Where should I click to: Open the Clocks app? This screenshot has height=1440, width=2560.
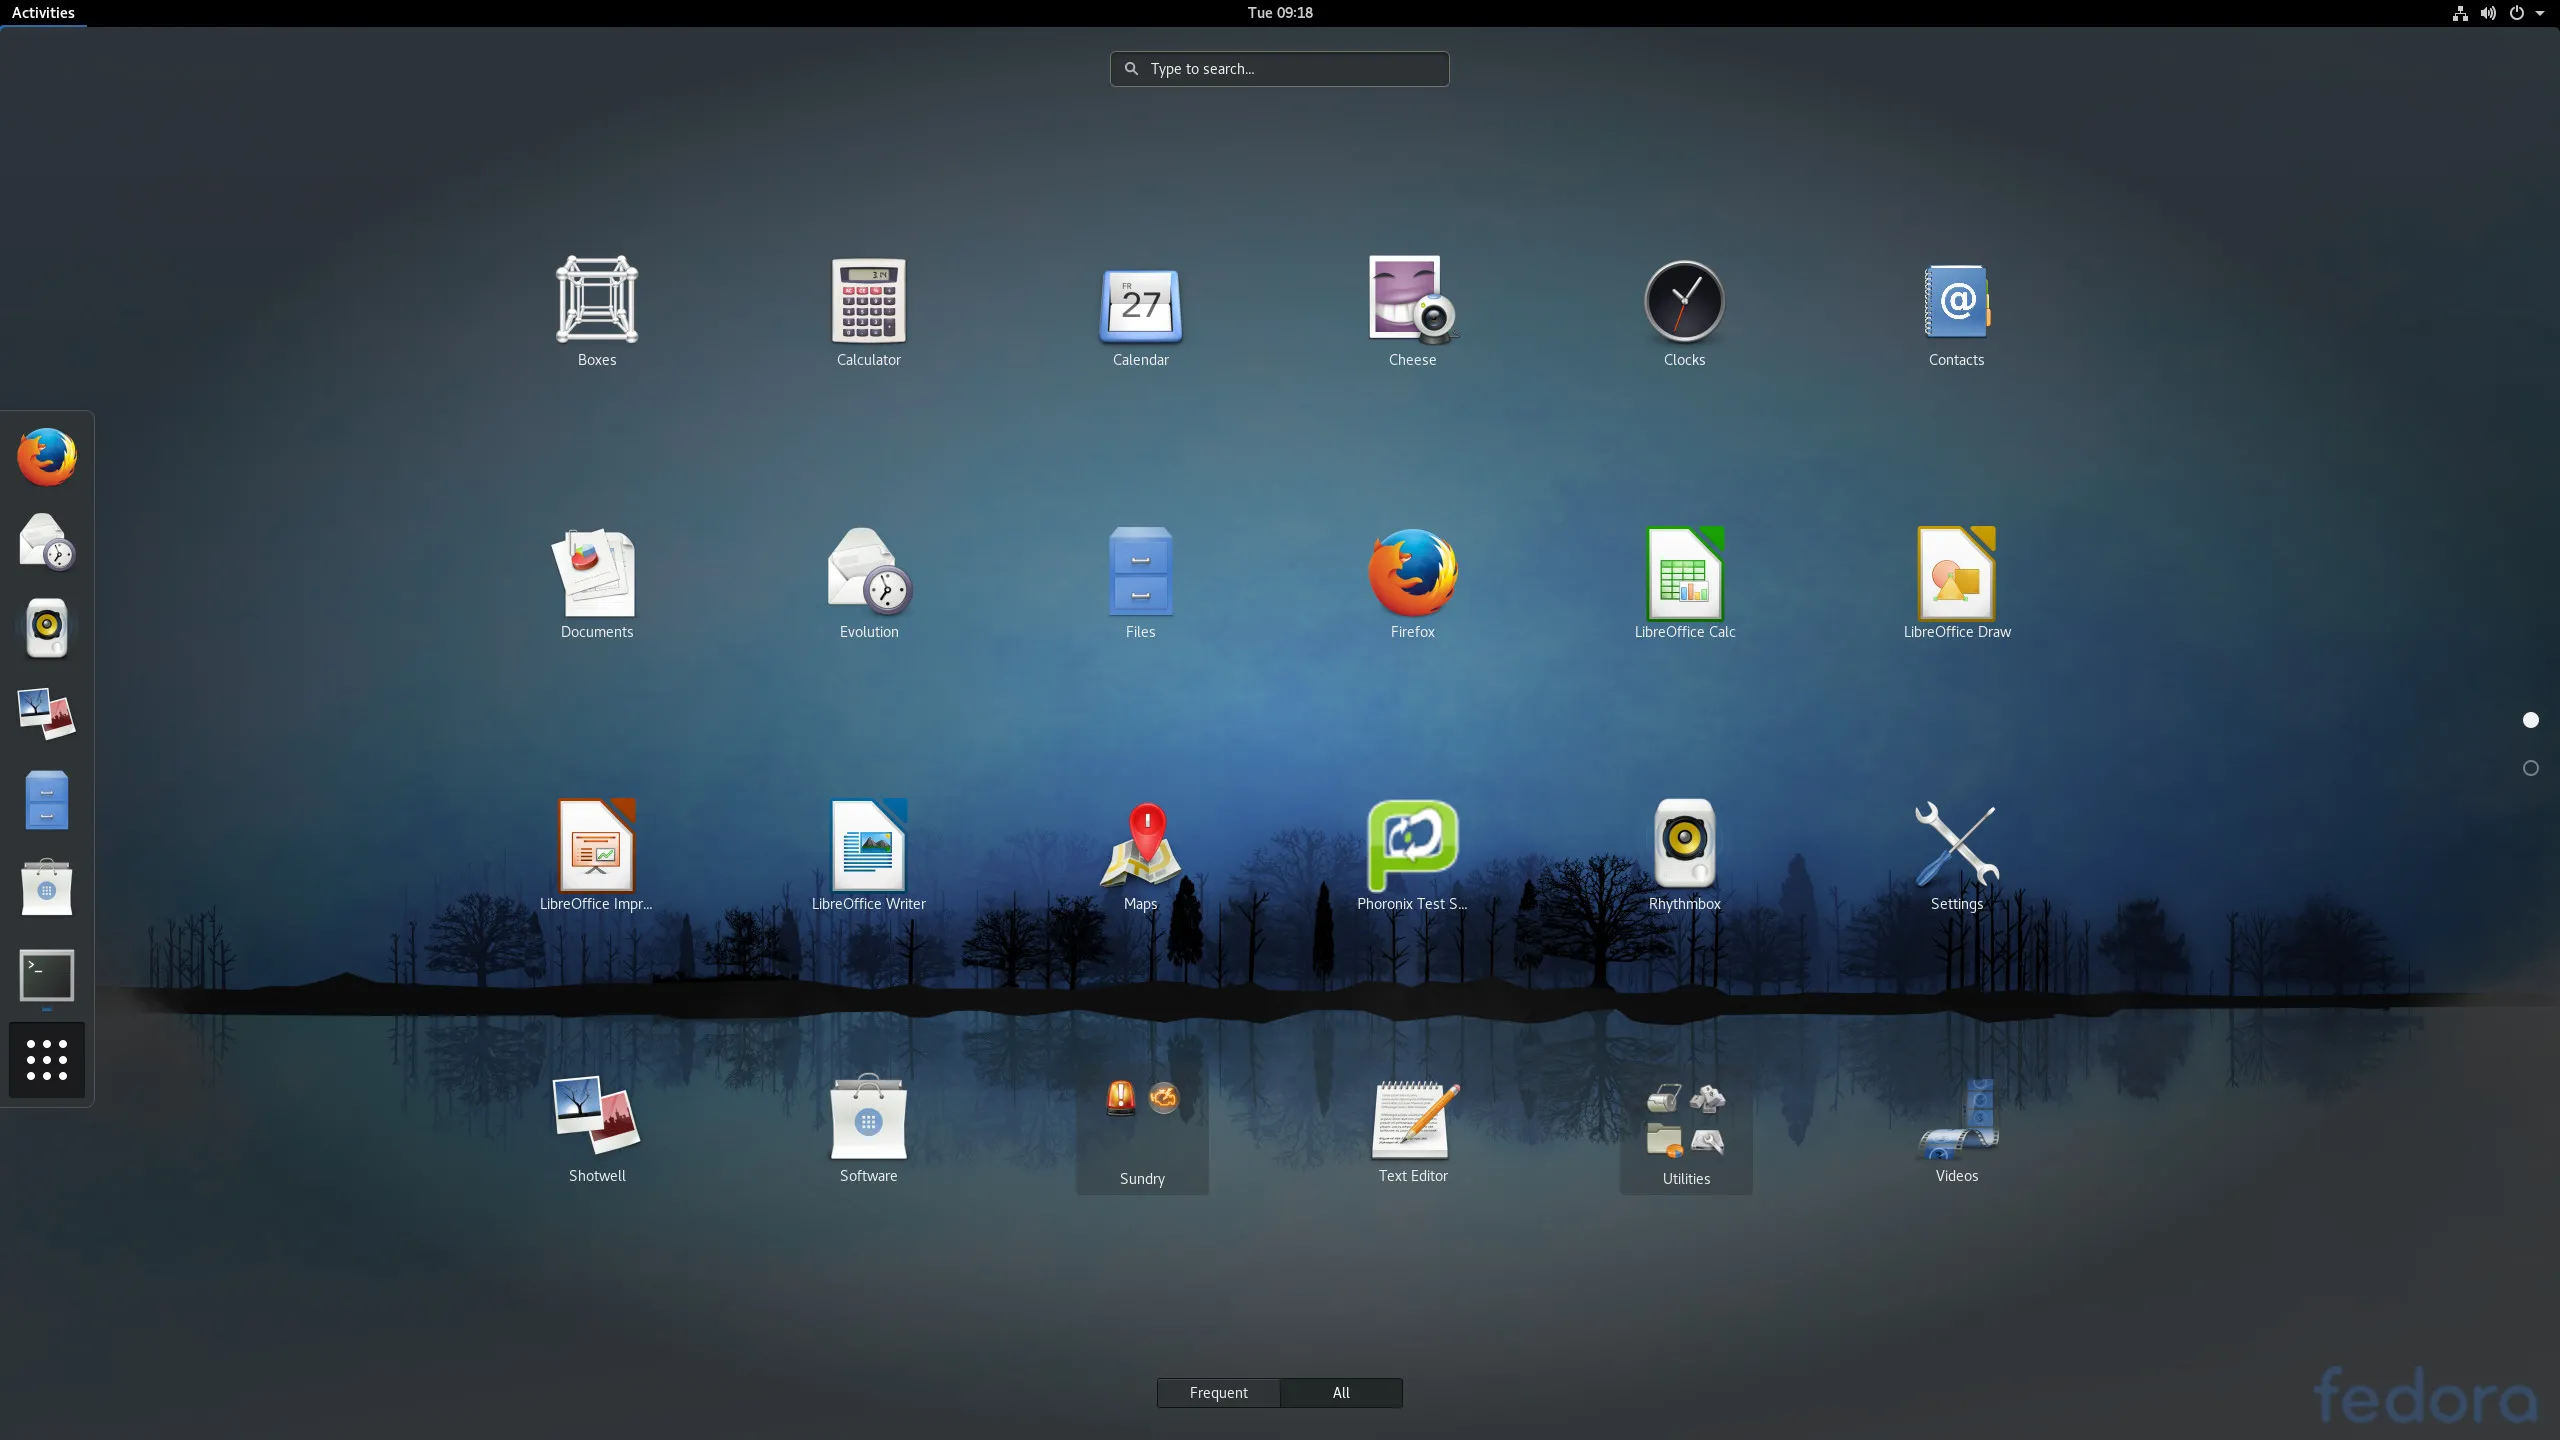coord(1683,300)
